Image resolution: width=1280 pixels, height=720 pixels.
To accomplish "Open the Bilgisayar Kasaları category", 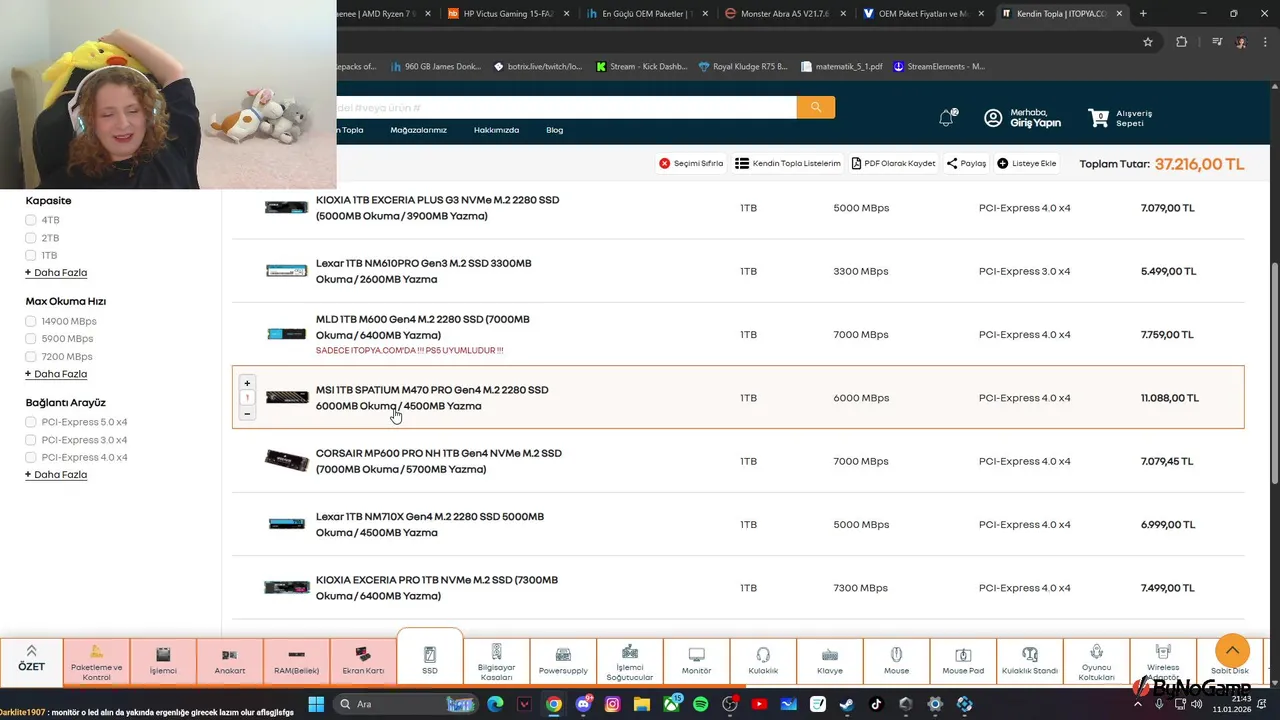I will coord(496,661).
